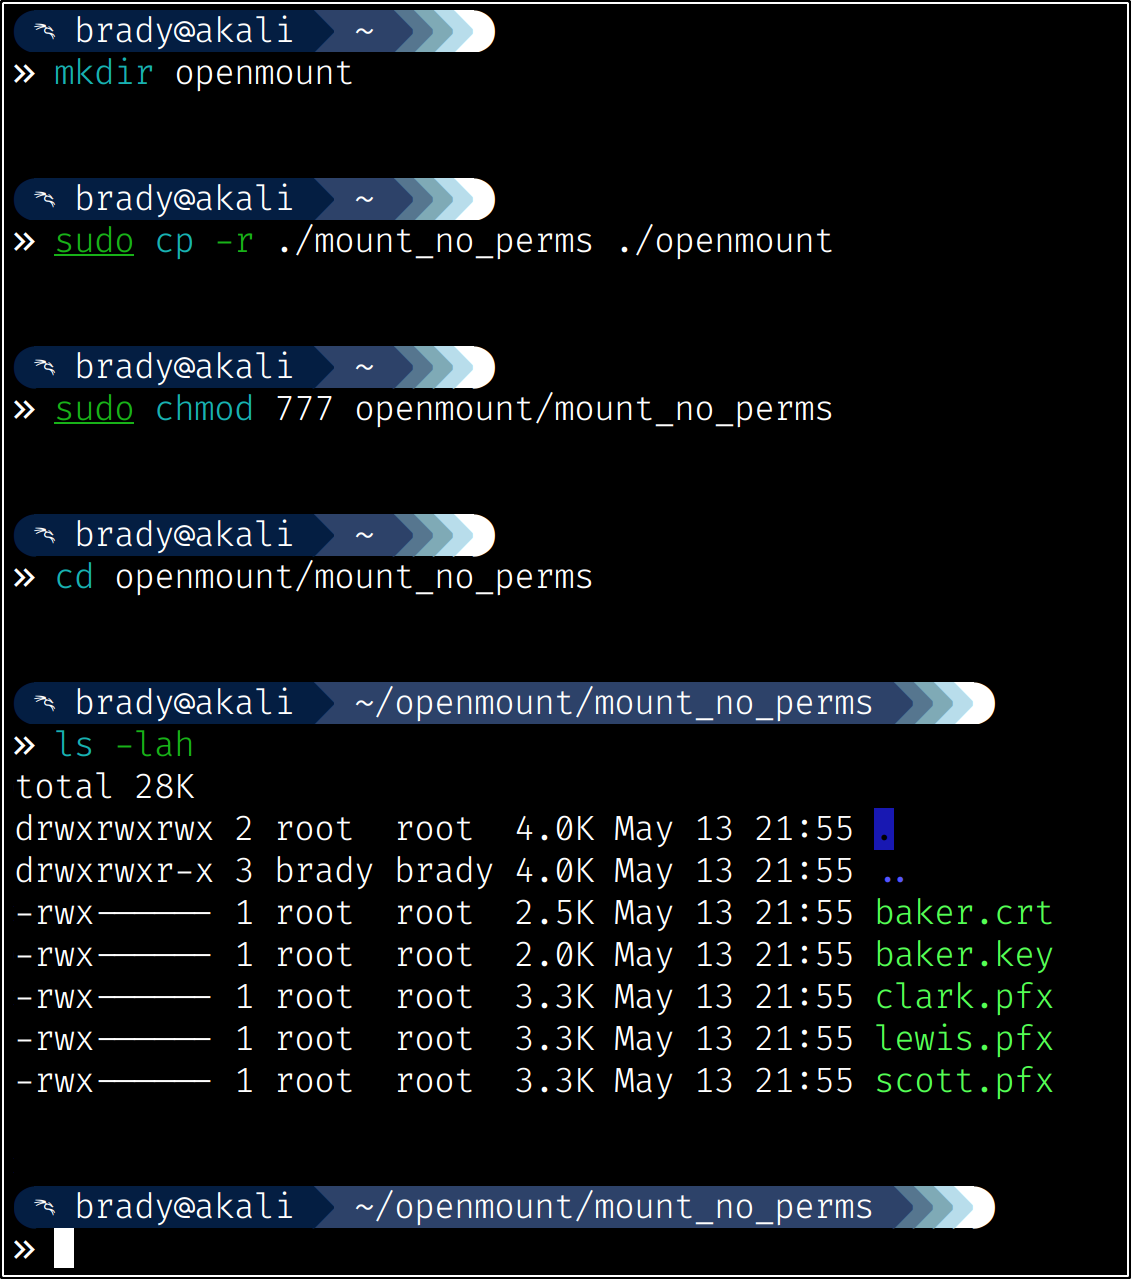Click the "ls" command text
Image resolution: width=1131 pixels, height=1279 pixels.
coord(74,745)
